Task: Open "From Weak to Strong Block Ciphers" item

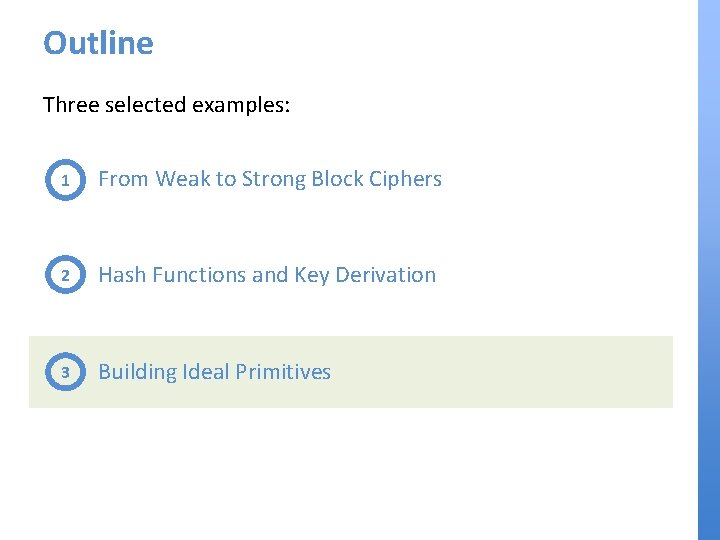Action: [x=269, y=179]
